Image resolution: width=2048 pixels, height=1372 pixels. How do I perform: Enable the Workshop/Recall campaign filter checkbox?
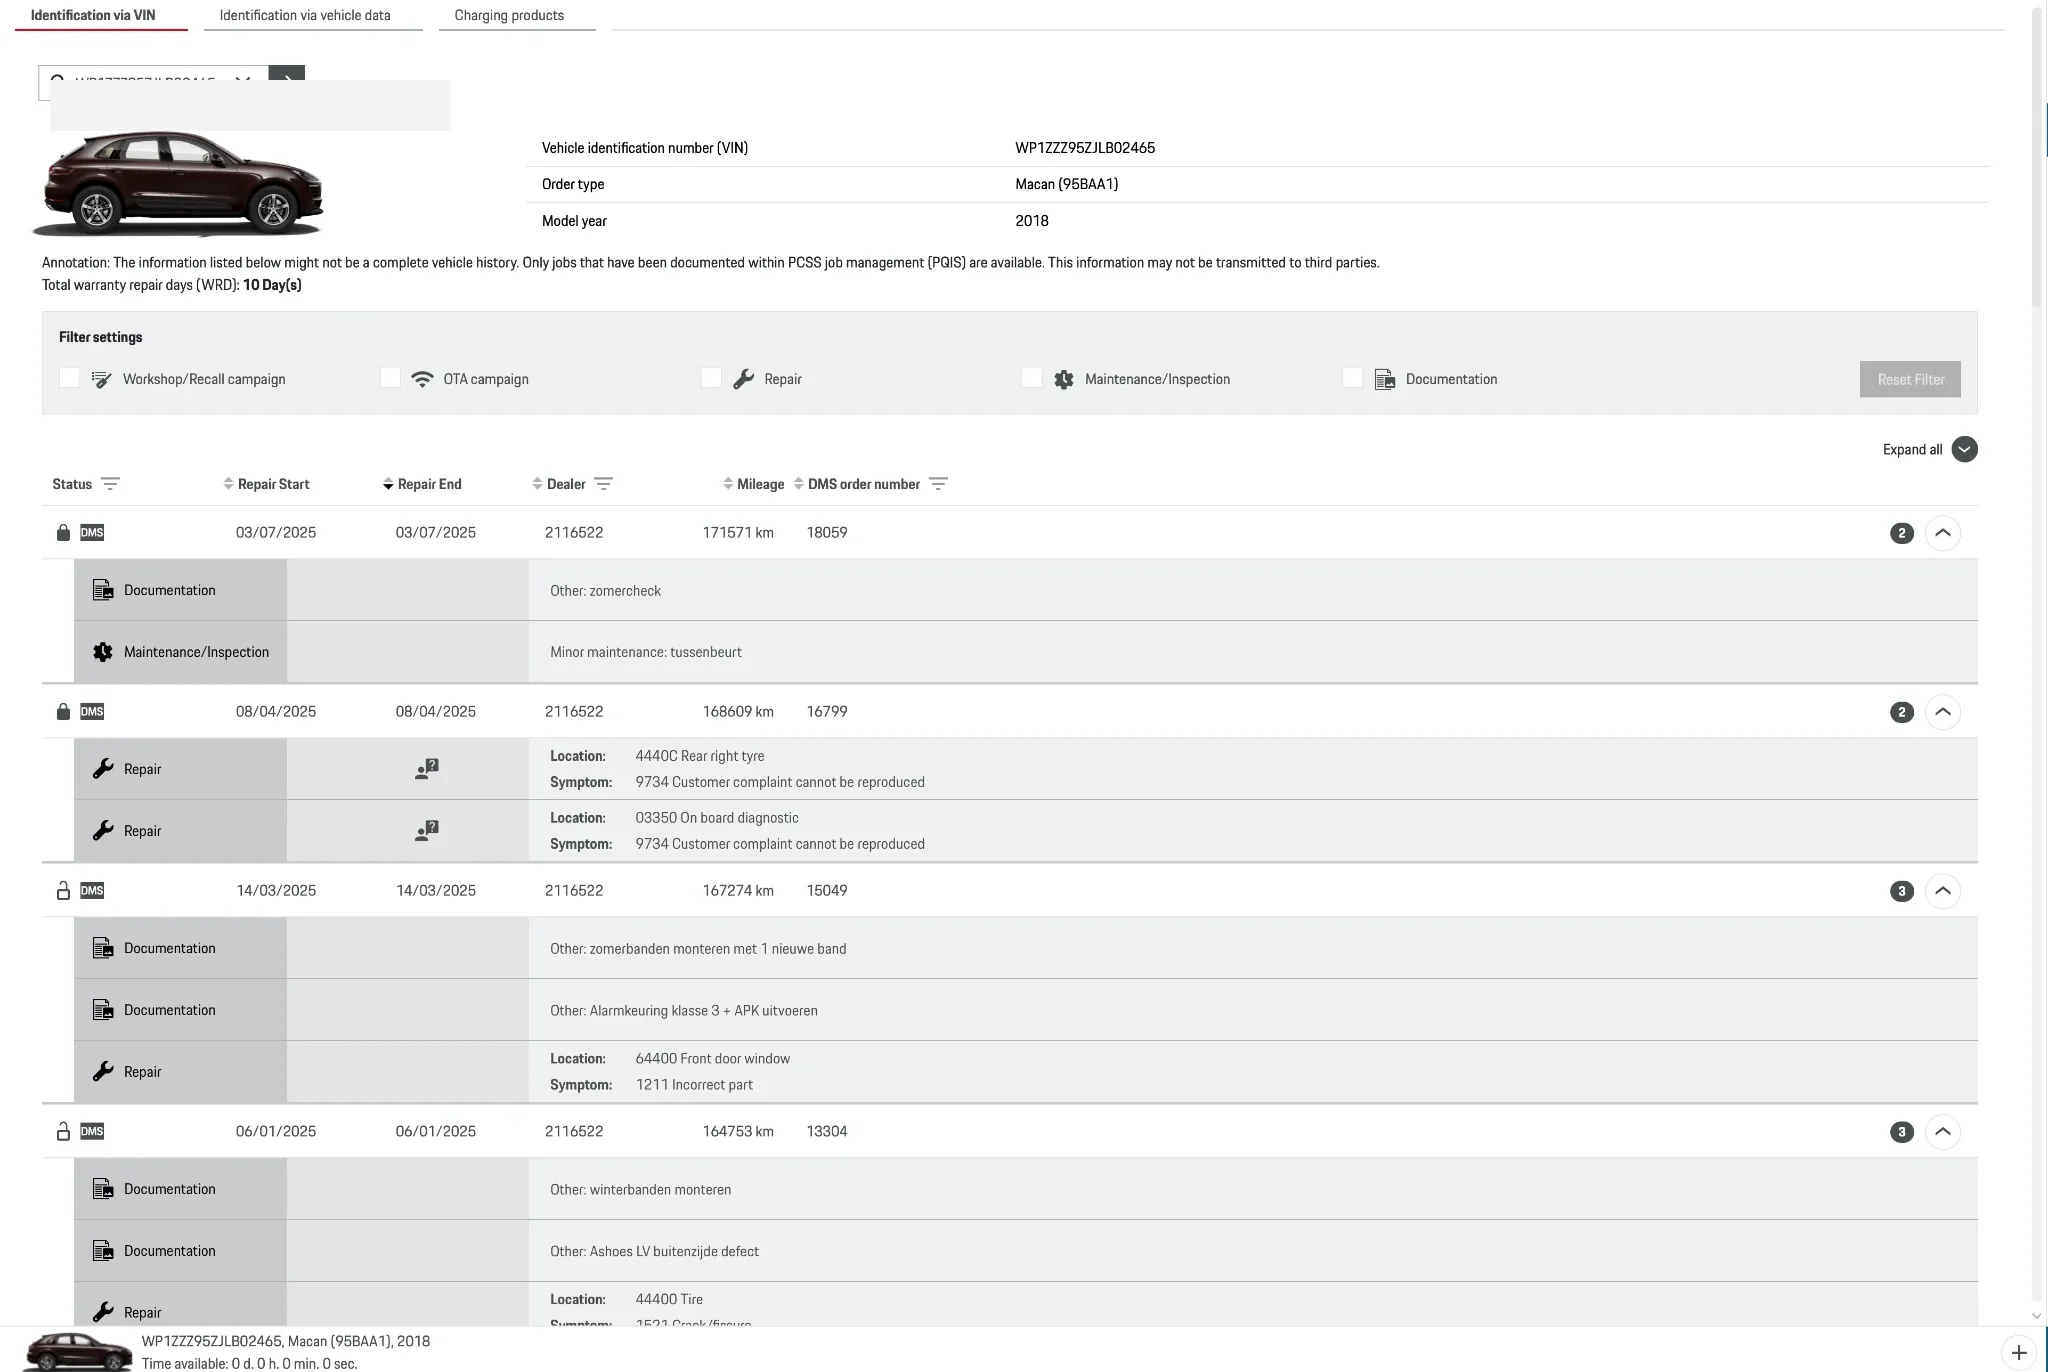pyautogui.click(x=69, y=378)
